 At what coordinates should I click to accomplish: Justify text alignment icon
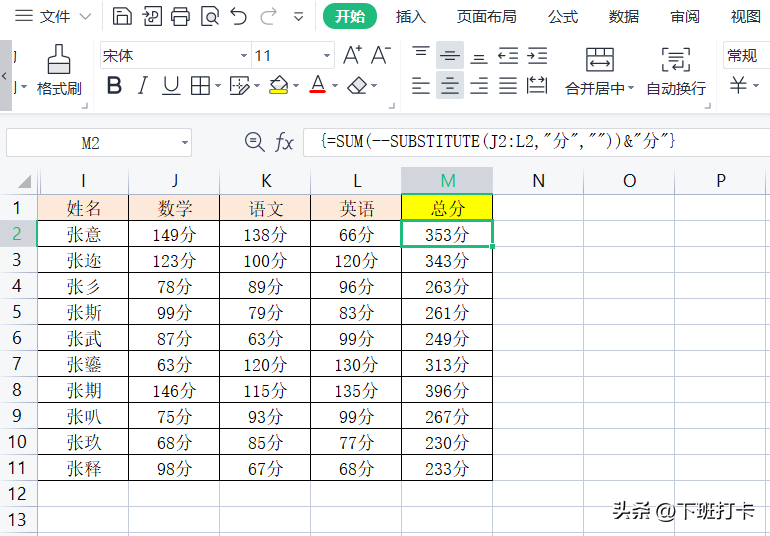508,85
